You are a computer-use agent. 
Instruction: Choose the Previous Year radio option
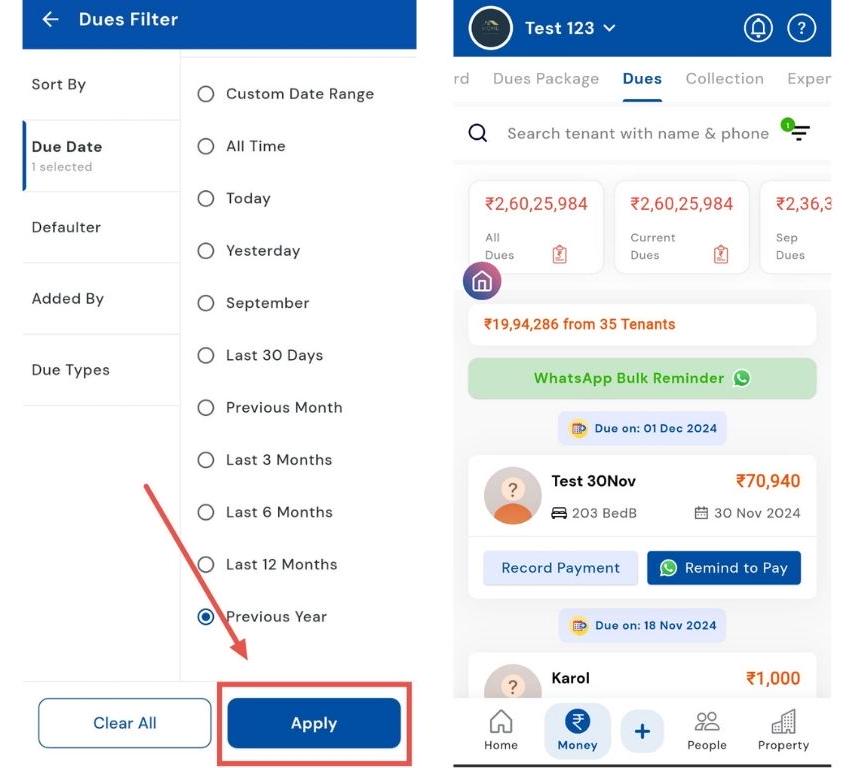(x=206, y=617)
